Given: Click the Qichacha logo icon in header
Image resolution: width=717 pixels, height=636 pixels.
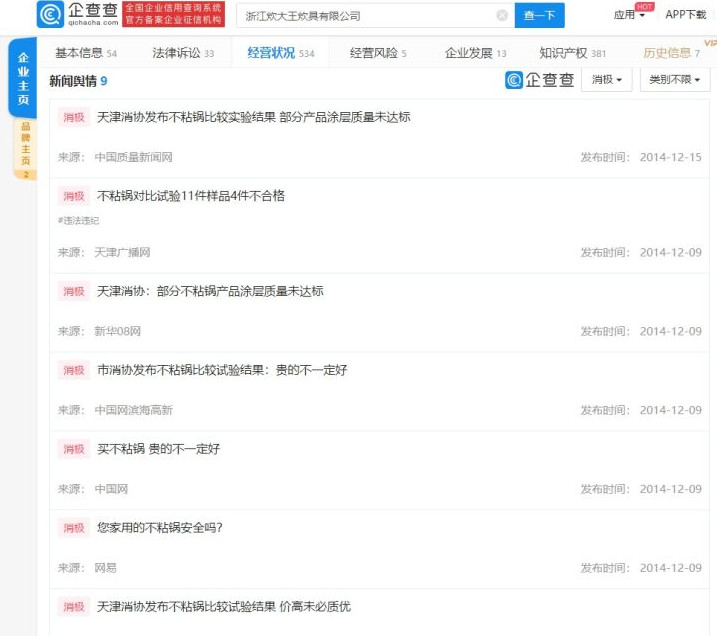Looking at the screenshot, I should coord(50,15).
